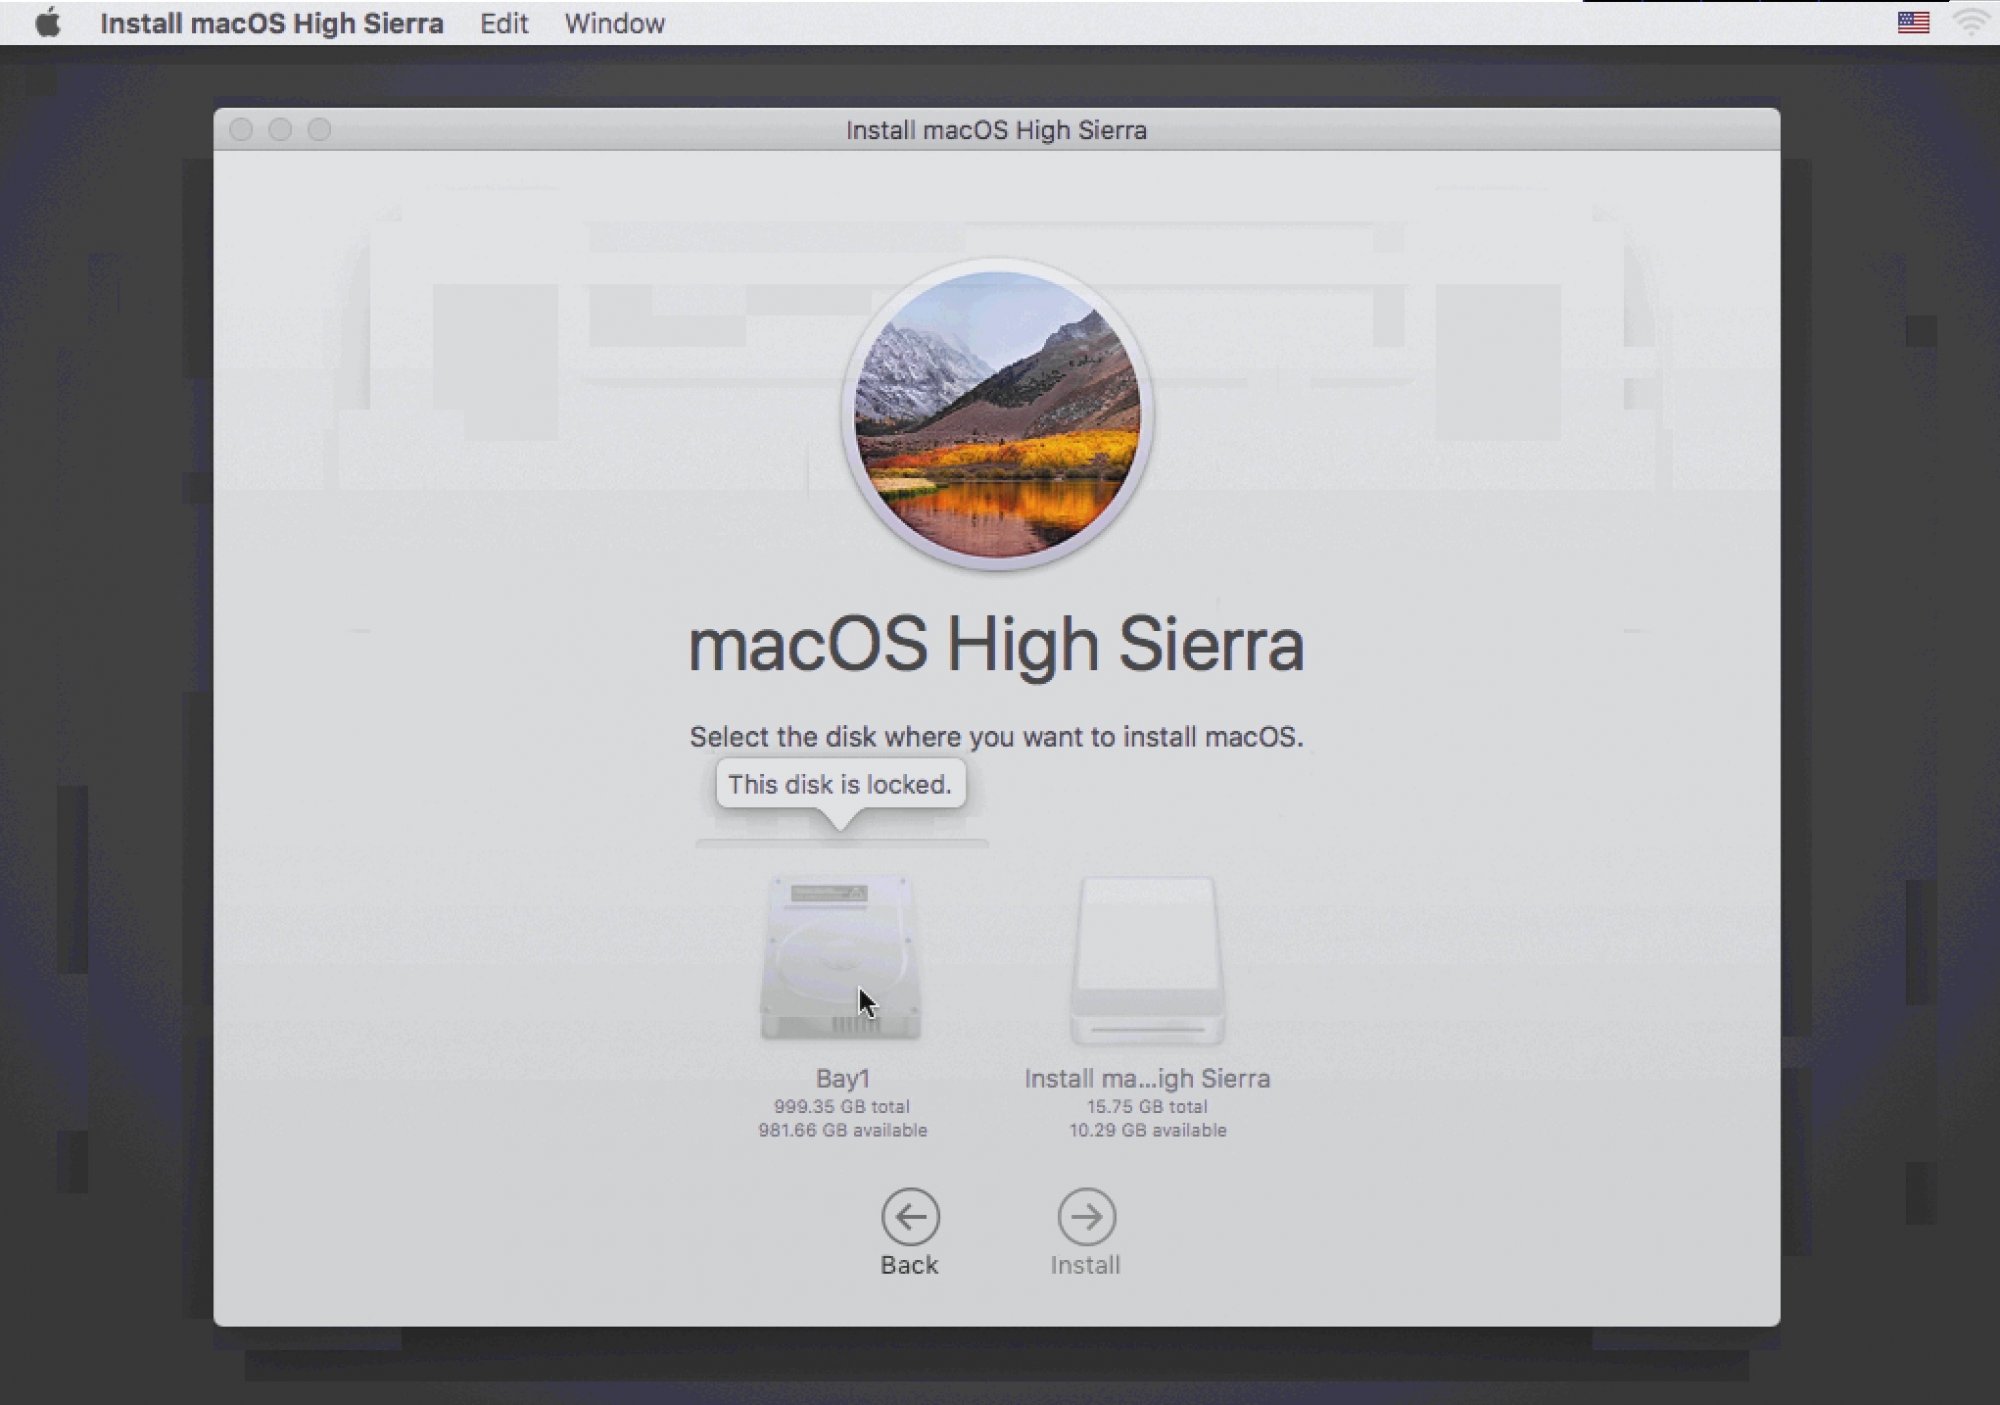The height and width of the screenshot is (1405, 2000).
Task: Click the macOS High Sierra mountain logo
Action: (996, 414)
